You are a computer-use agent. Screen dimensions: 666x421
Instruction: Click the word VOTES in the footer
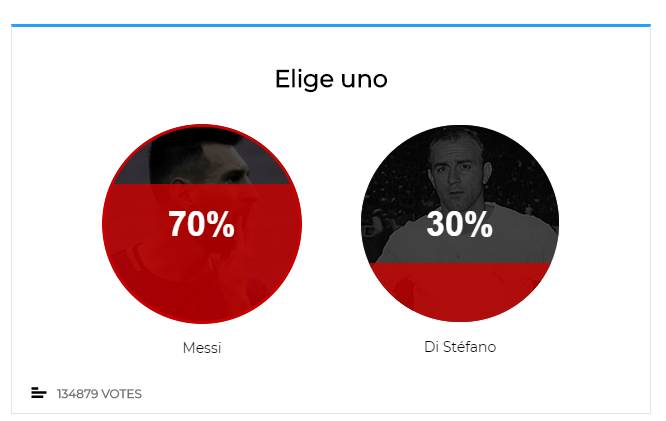[121, 394]
